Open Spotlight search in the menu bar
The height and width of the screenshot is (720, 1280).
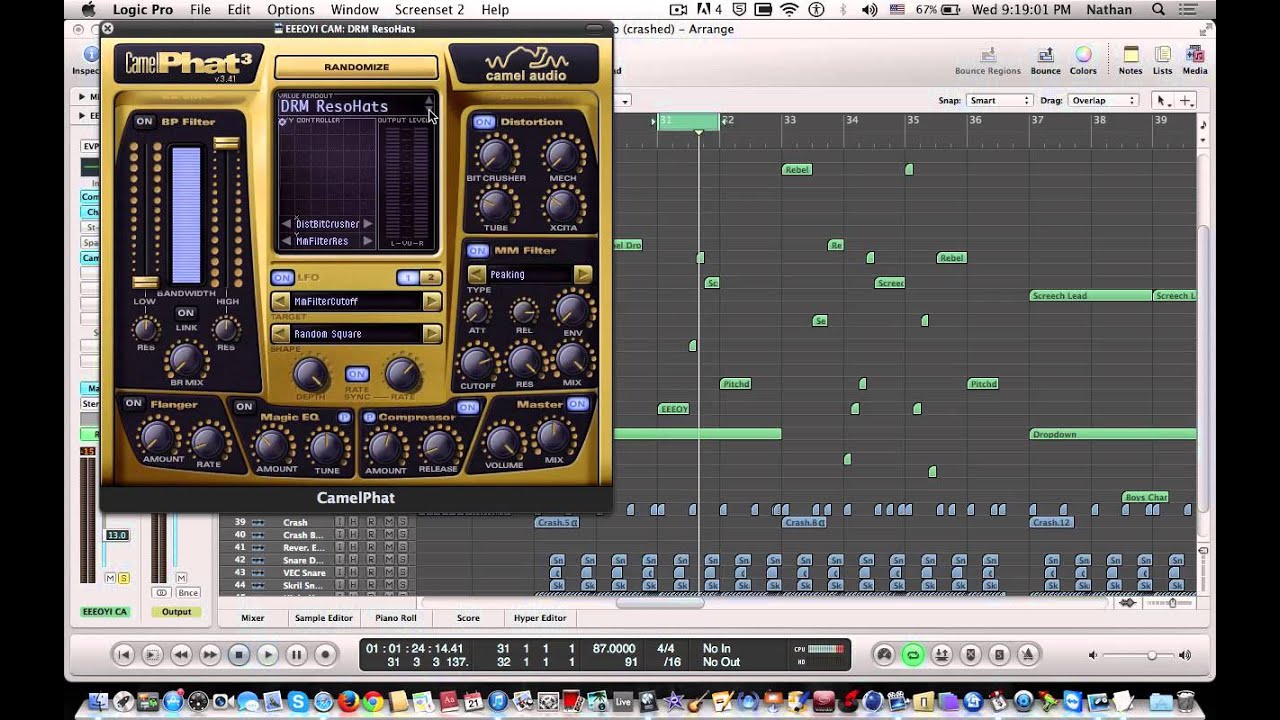click(1159, 9)
